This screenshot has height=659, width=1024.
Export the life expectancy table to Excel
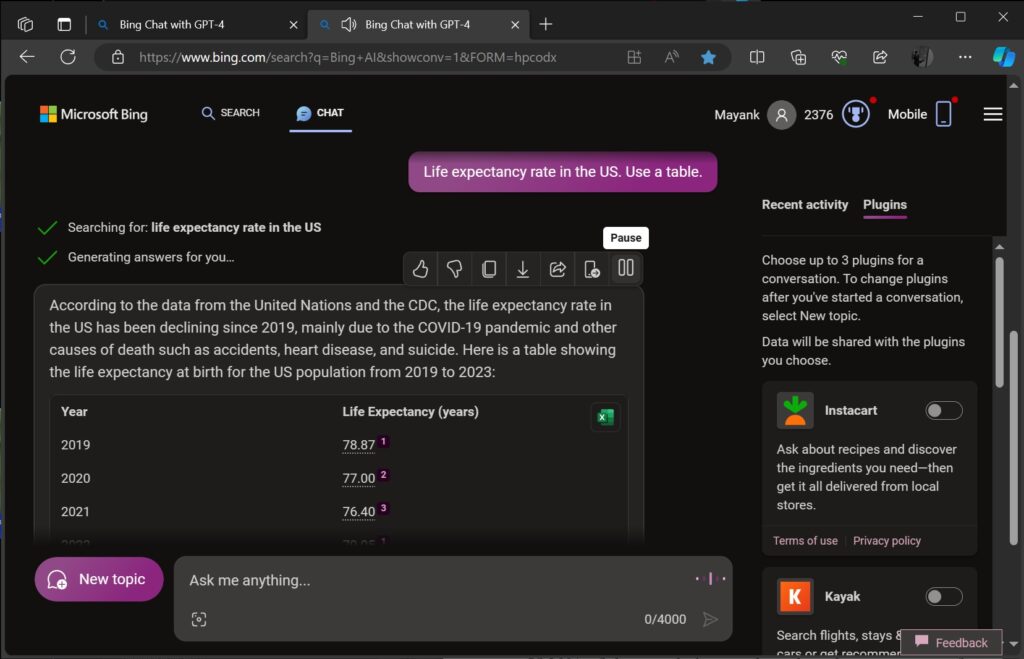[604, 417]
